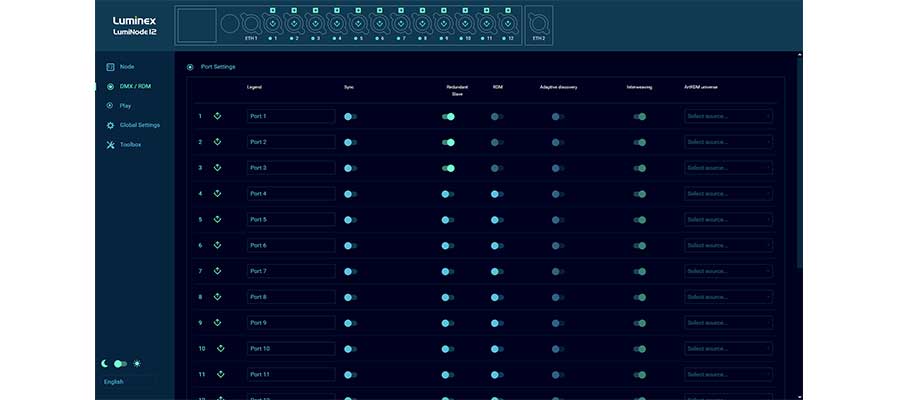Click port 6 direction arrow icon
The width and height of the screenshot is (900, 400).
[217, 245]
